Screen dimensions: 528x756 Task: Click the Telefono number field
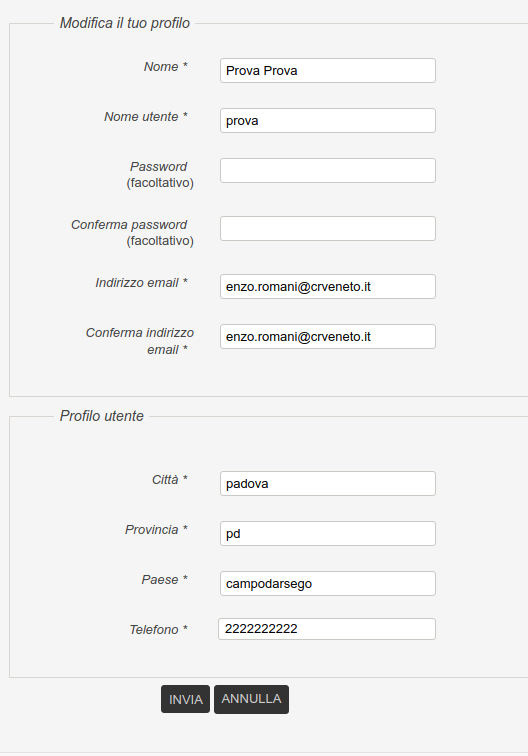(327, 629)
